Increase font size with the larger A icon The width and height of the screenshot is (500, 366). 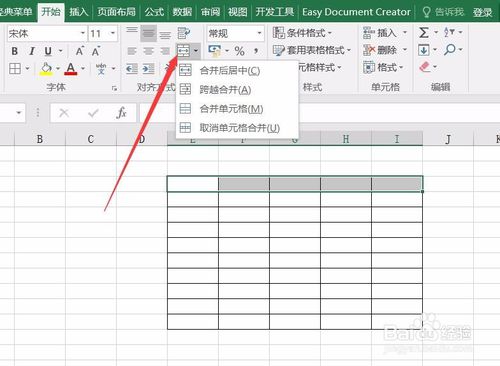(79, 51)
